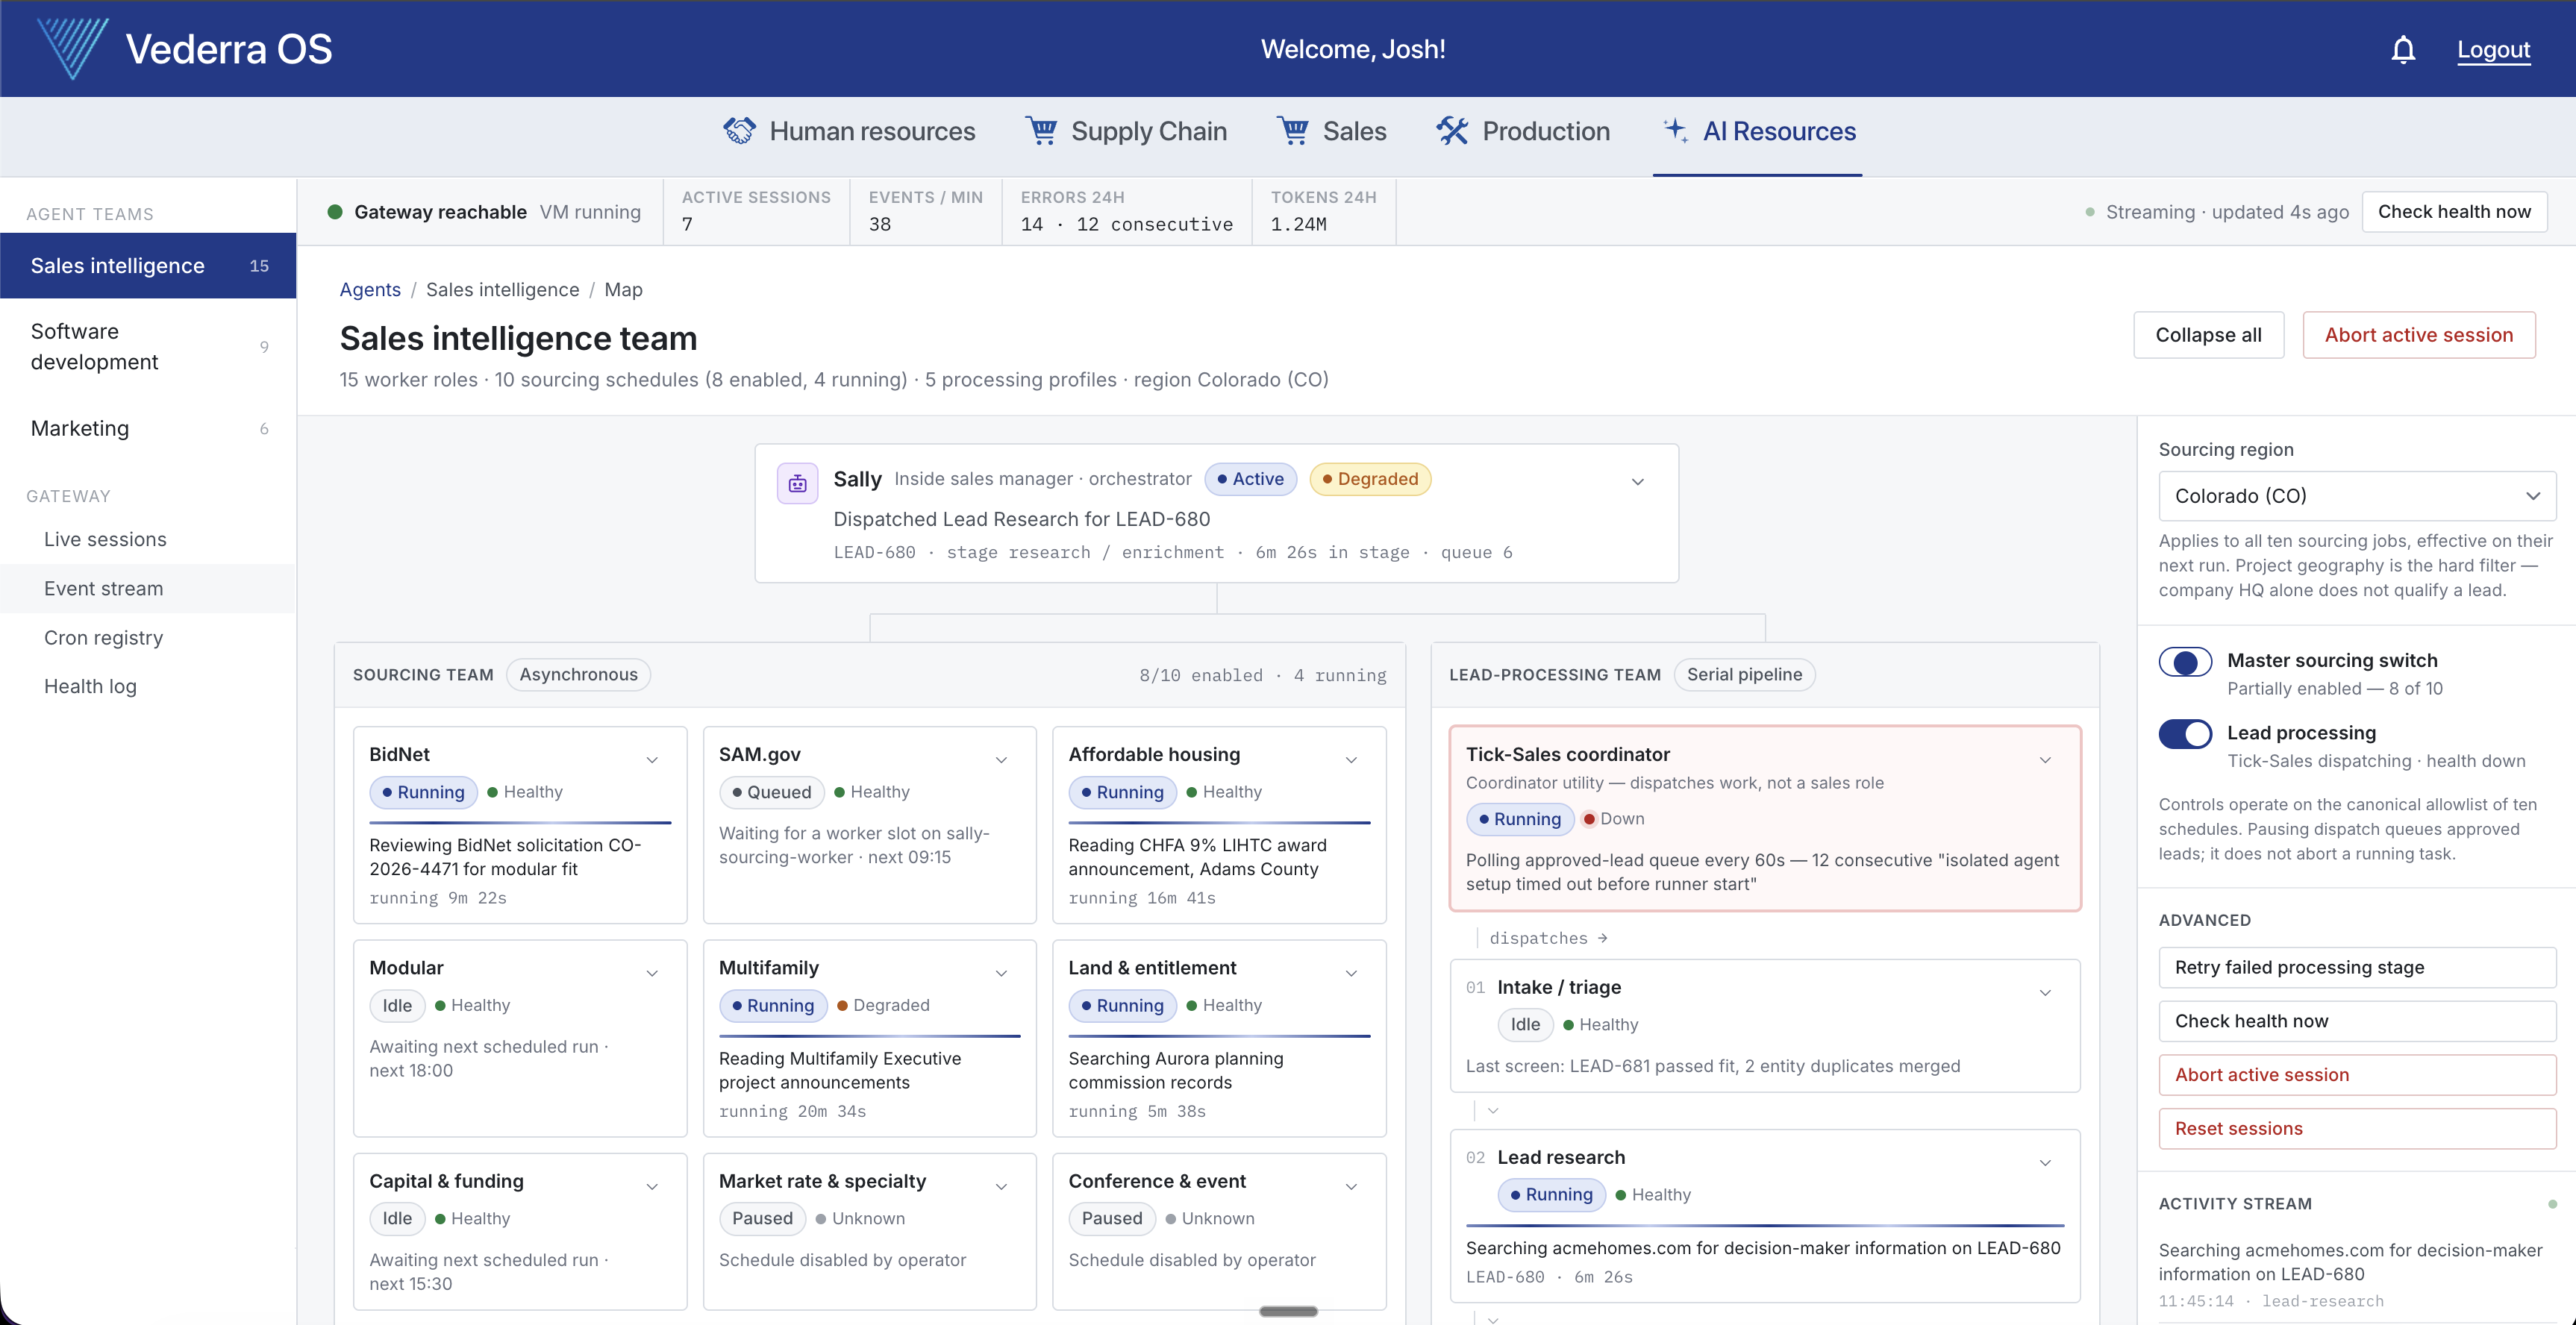Screen dimensions: 2576x1325
Task: Open Live sessions in Gateway
Action: pyautogui.click(x=148, y=540)
